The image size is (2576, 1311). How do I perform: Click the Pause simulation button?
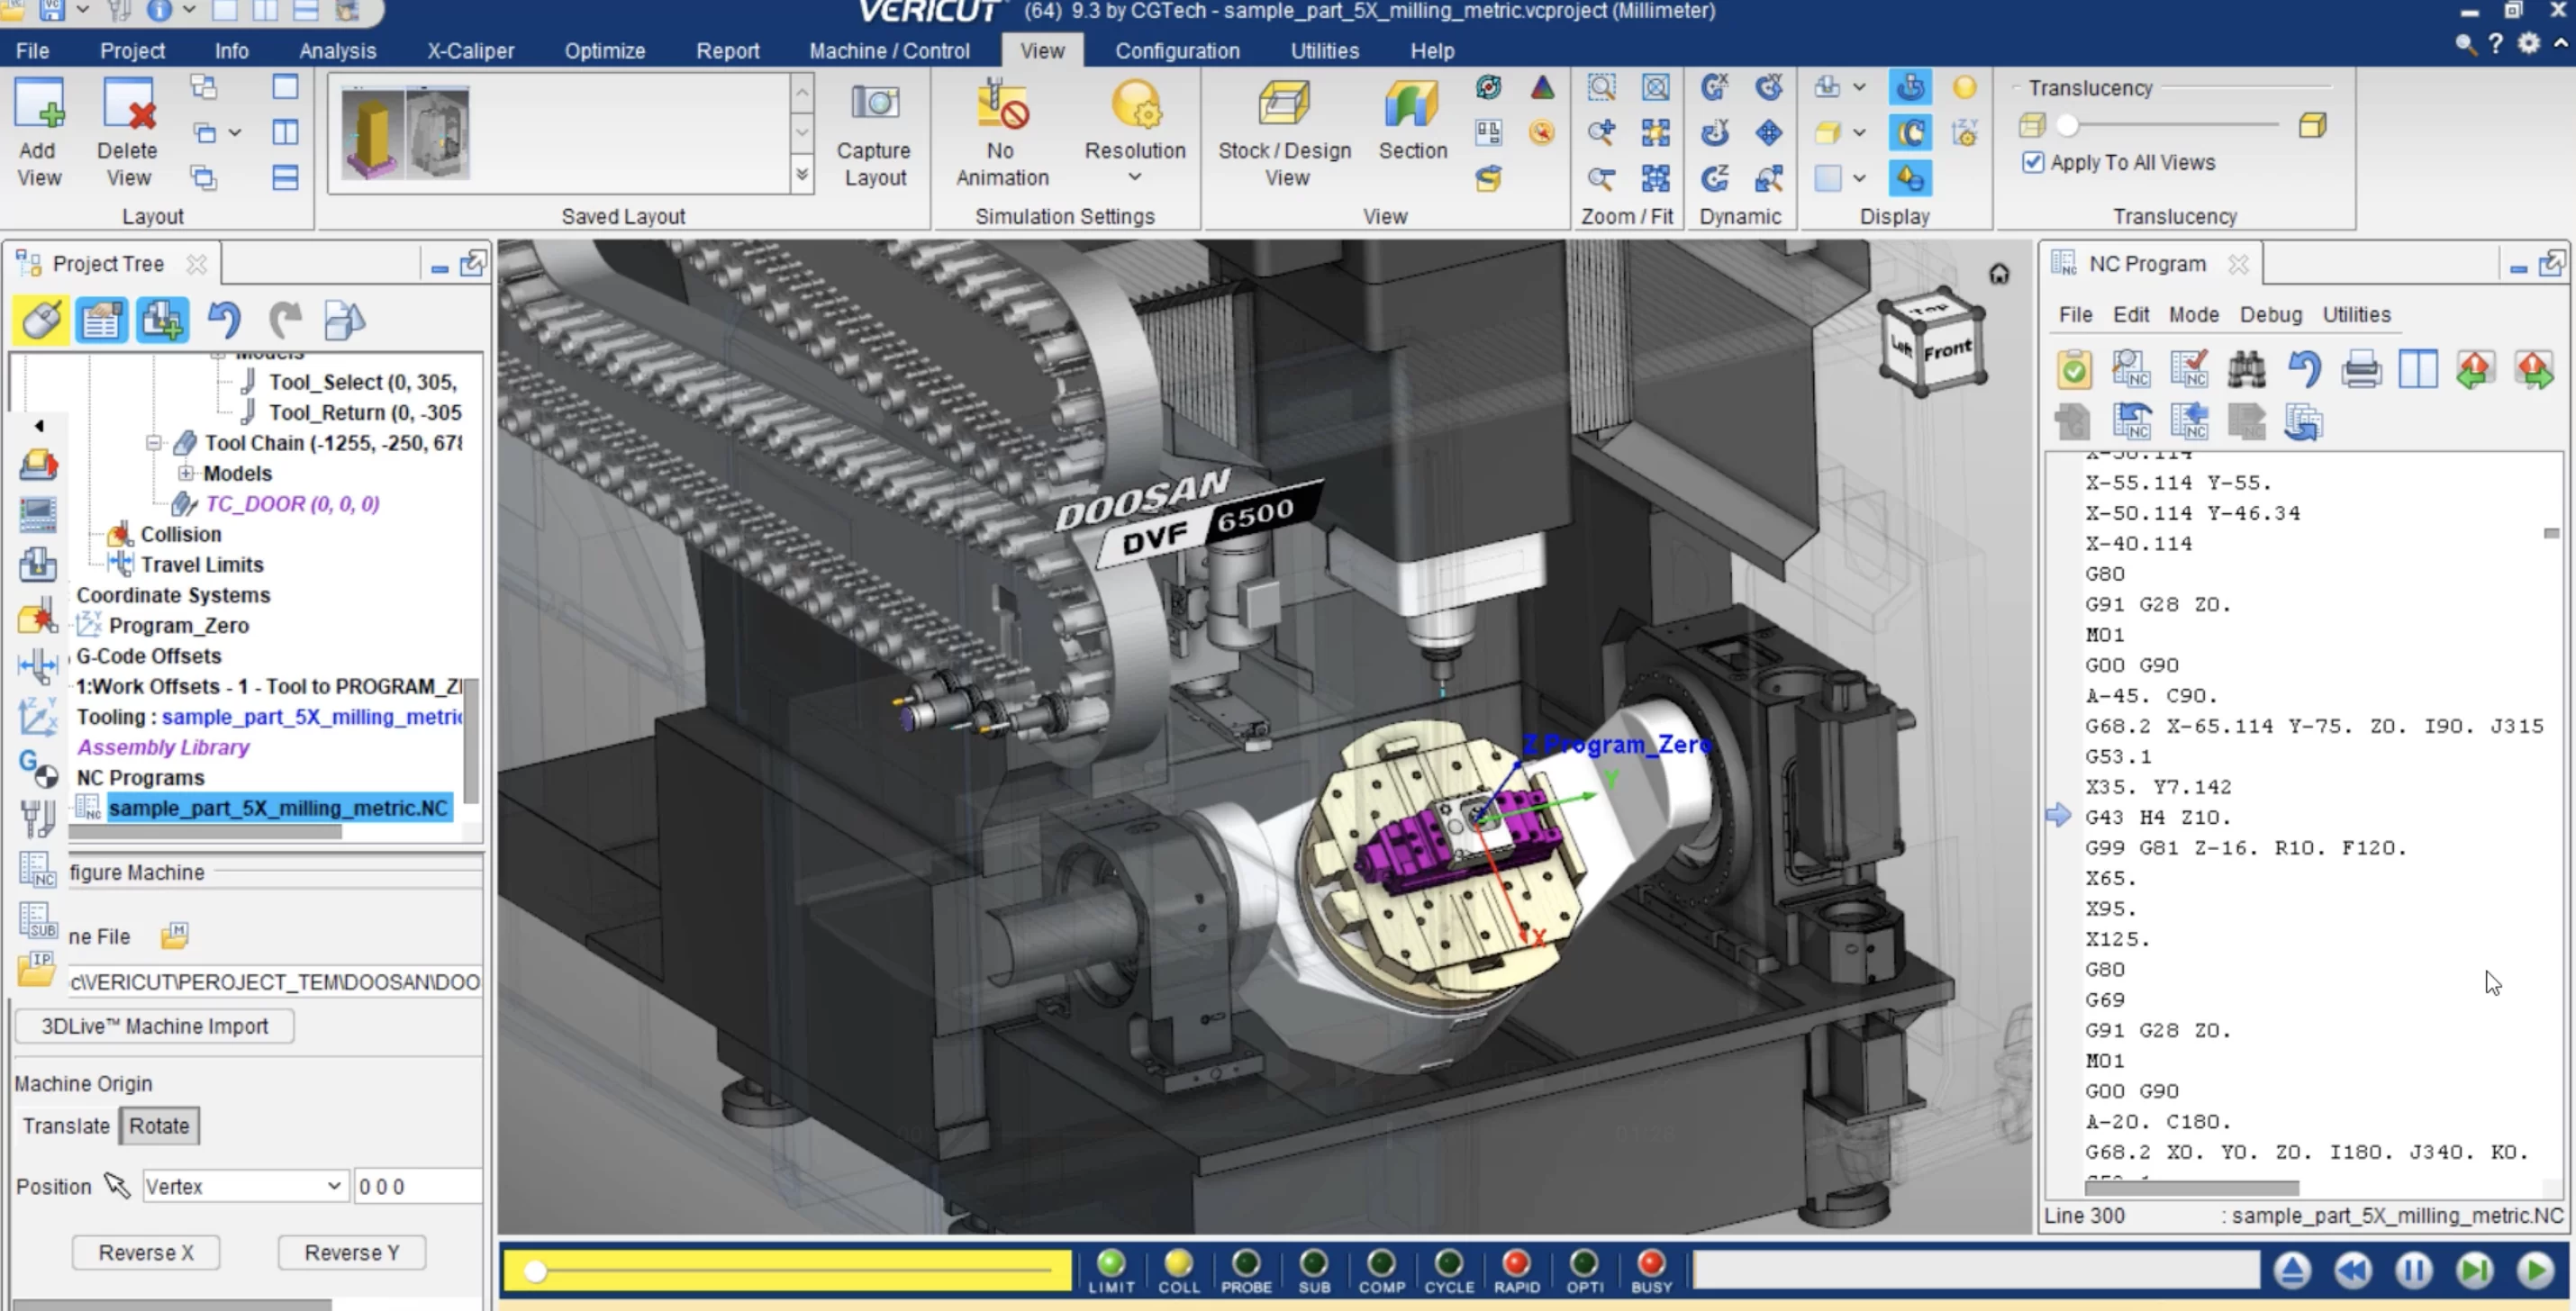[x=2414, y=1270]
